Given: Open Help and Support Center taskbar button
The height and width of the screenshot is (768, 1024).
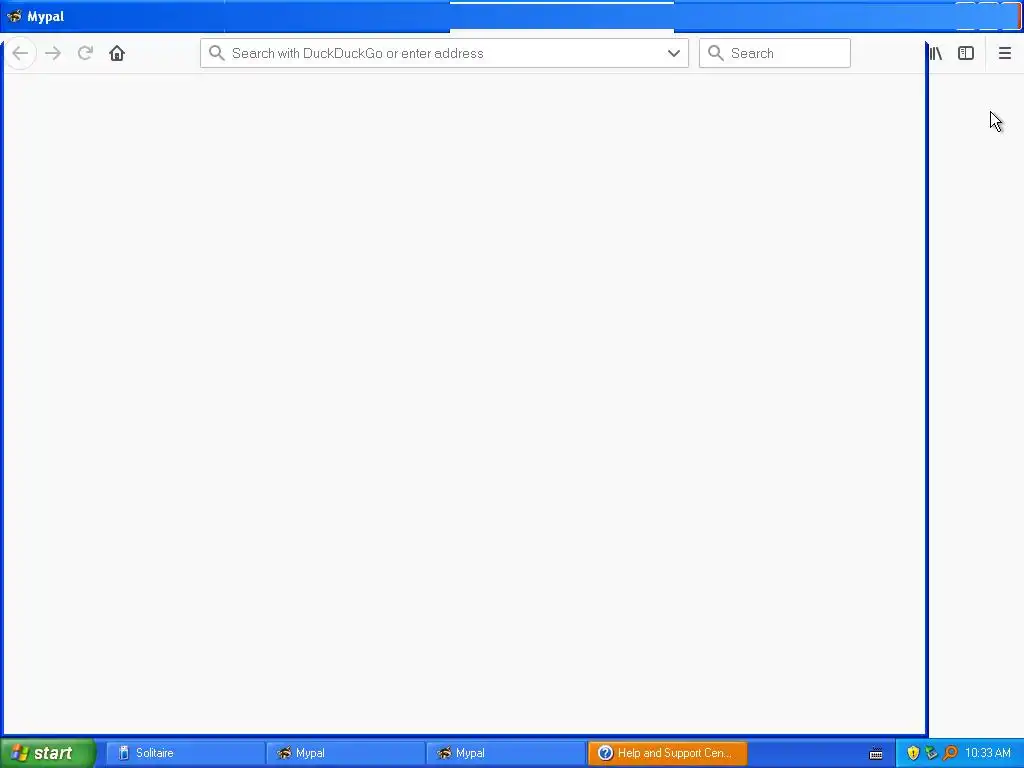Looking at the screenshot, I should 667,753.
